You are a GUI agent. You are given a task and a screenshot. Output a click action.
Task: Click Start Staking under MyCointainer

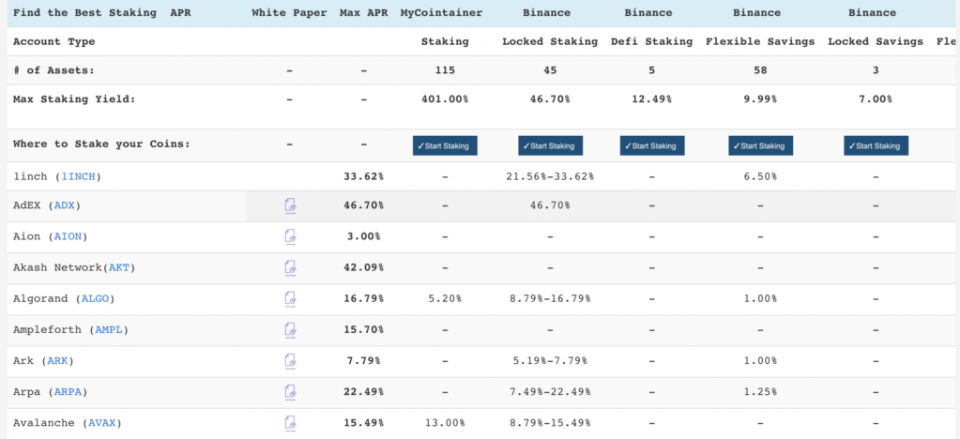tap(445, 145)
